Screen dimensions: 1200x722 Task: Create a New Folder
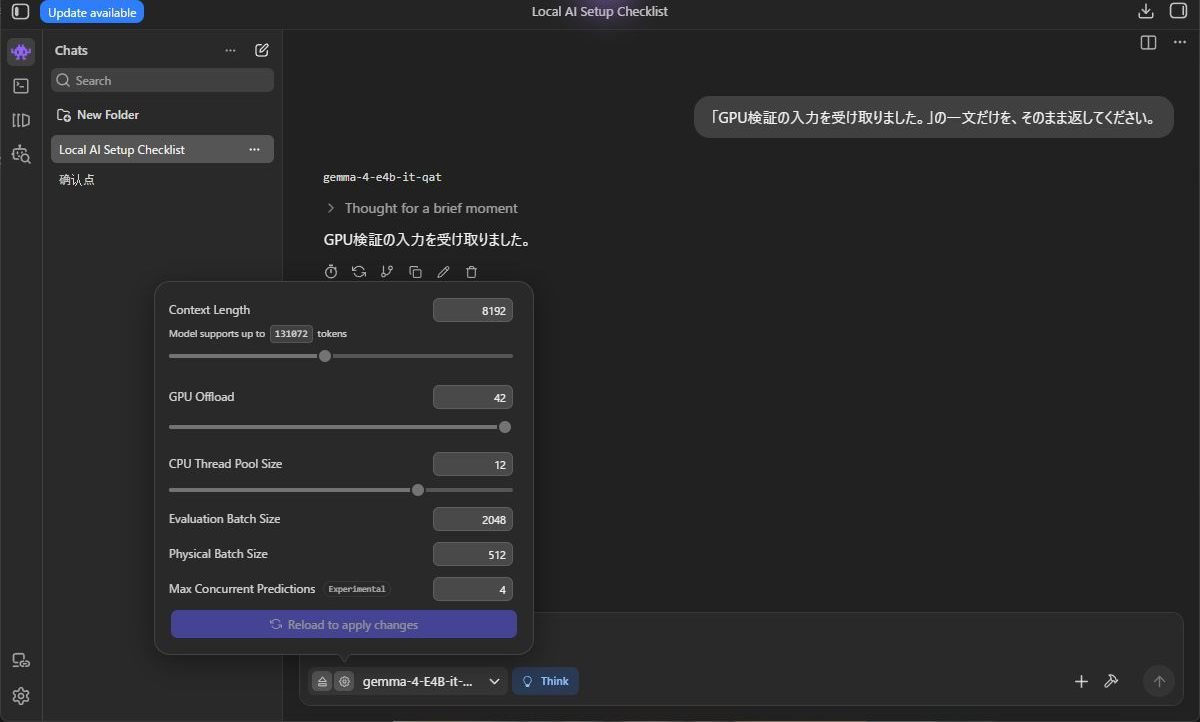click(x=98, y=115)
